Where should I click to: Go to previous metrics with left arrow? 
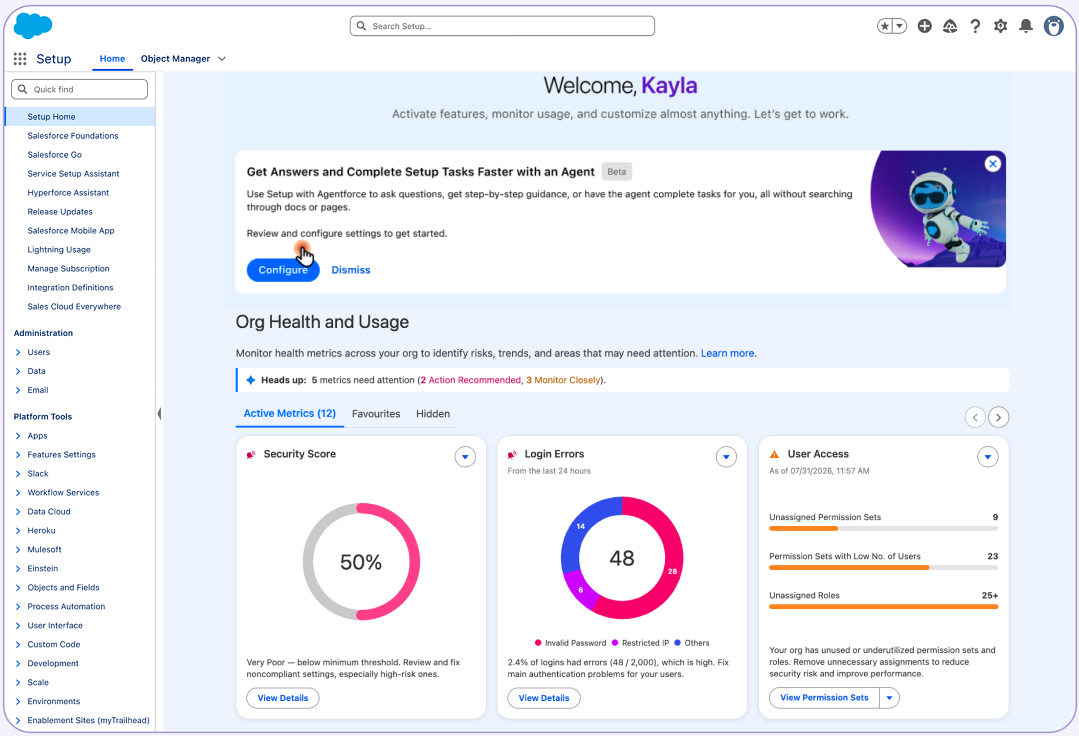click(975, 418)
